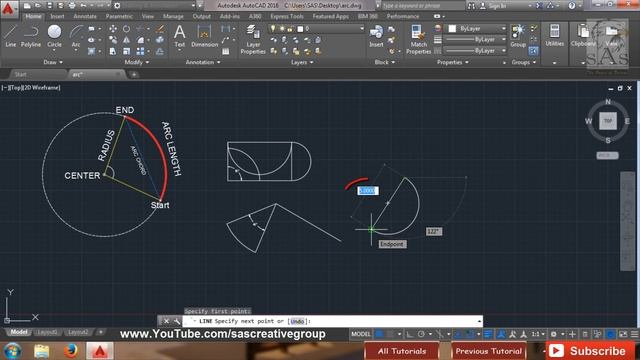This screenshot has width=640, height=360.
Task: Click the Previous Tutorial button
Action: point(489,351)
